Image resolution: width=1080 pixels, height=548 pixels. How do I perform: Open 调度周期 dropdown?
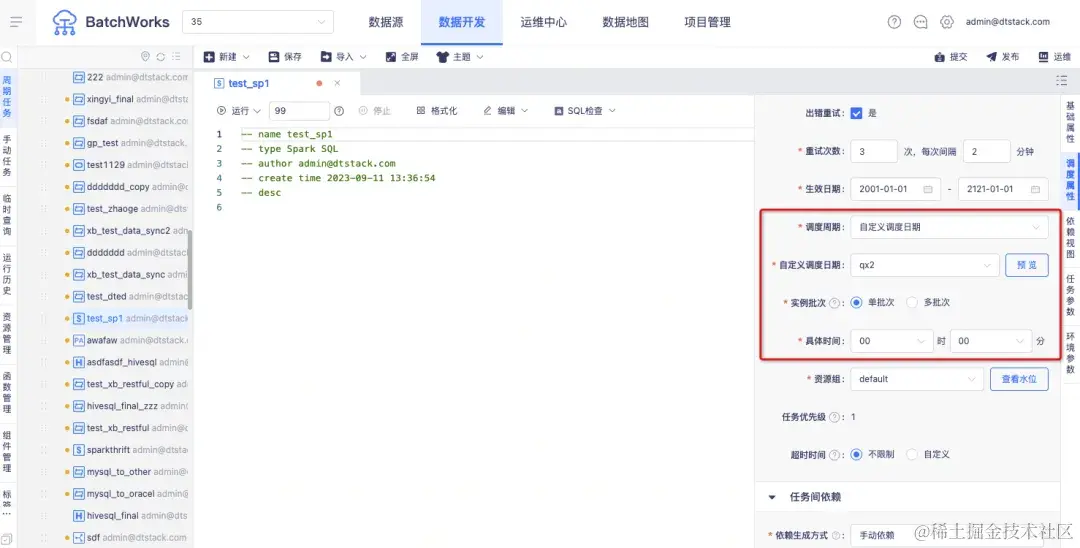pyautogui.click(x=949, y=227)
